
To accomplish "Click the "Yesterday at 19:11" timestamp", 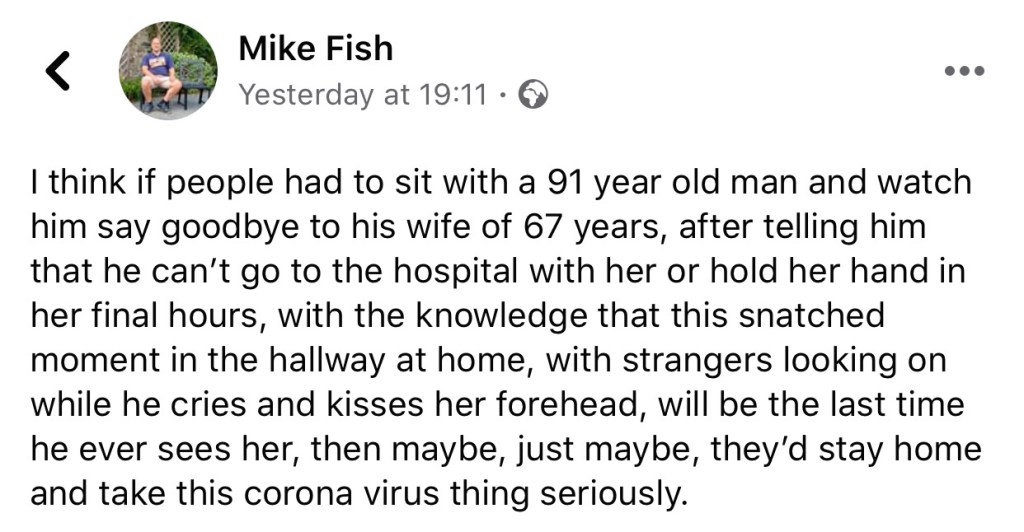I will [x=363, y=95].
